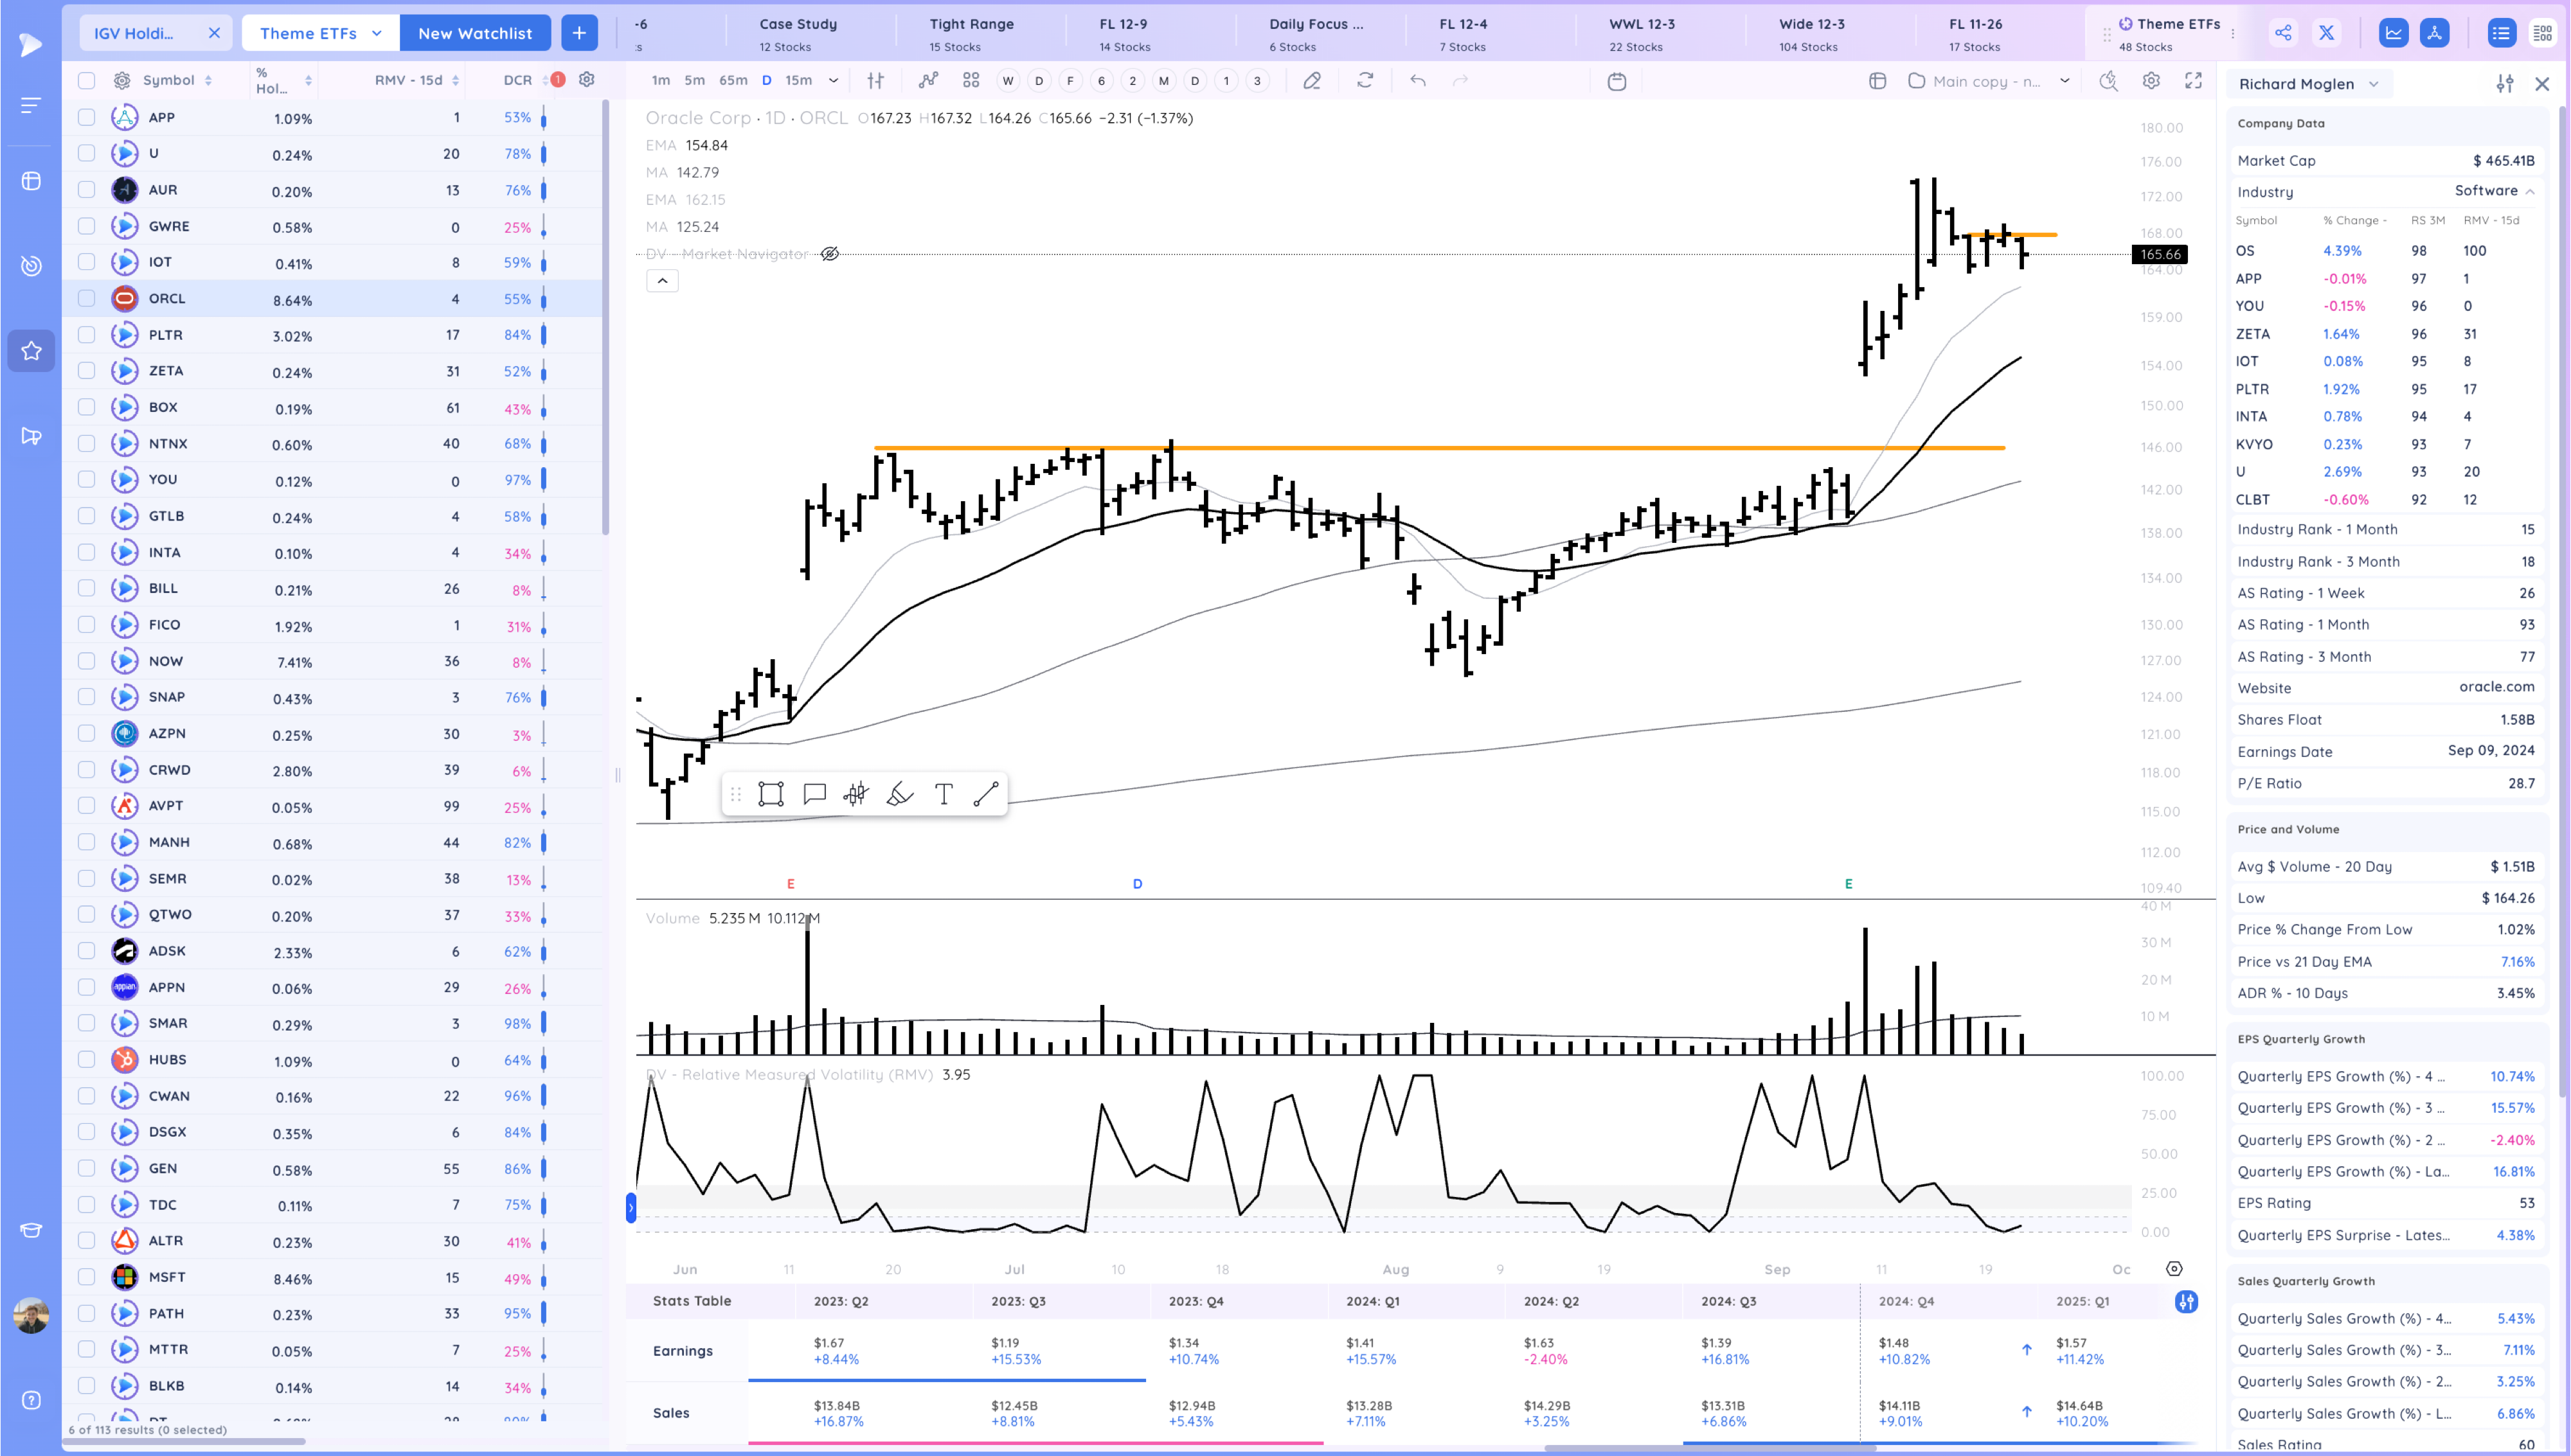The image size is (2571, 1456).
Task: Select the rectangle drawing tool
Action: click(770, 794)
